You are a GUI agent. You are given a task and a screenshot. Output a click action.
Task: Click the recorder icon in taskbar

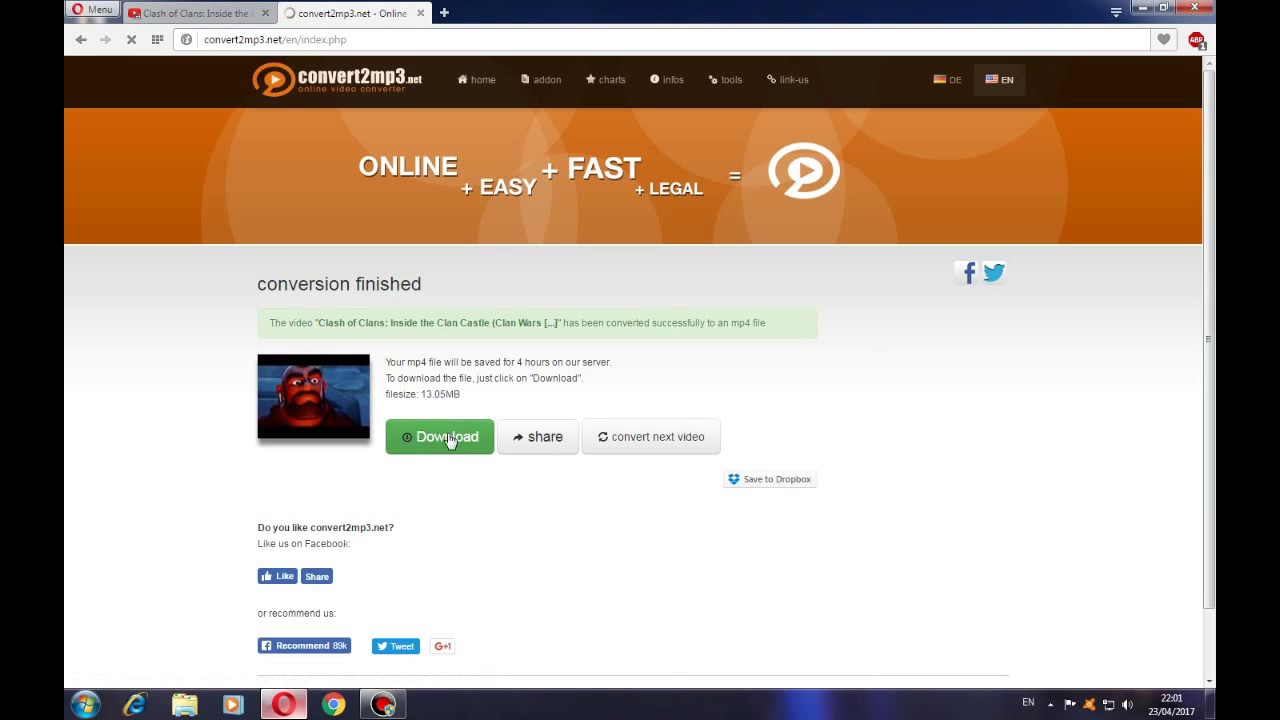click(383, 704)
